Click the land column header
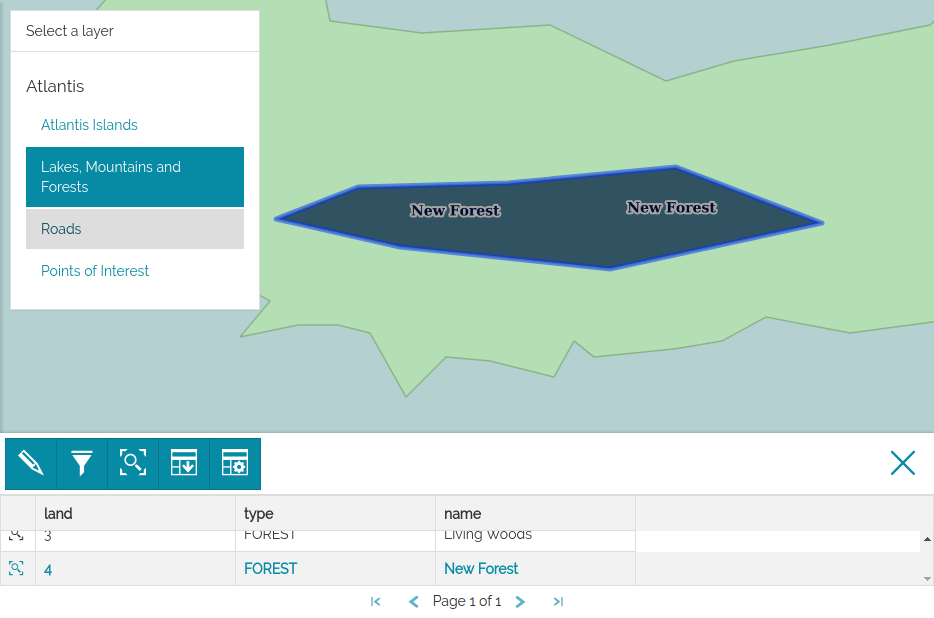Screen dimensions: 934x618 point(135,514)
